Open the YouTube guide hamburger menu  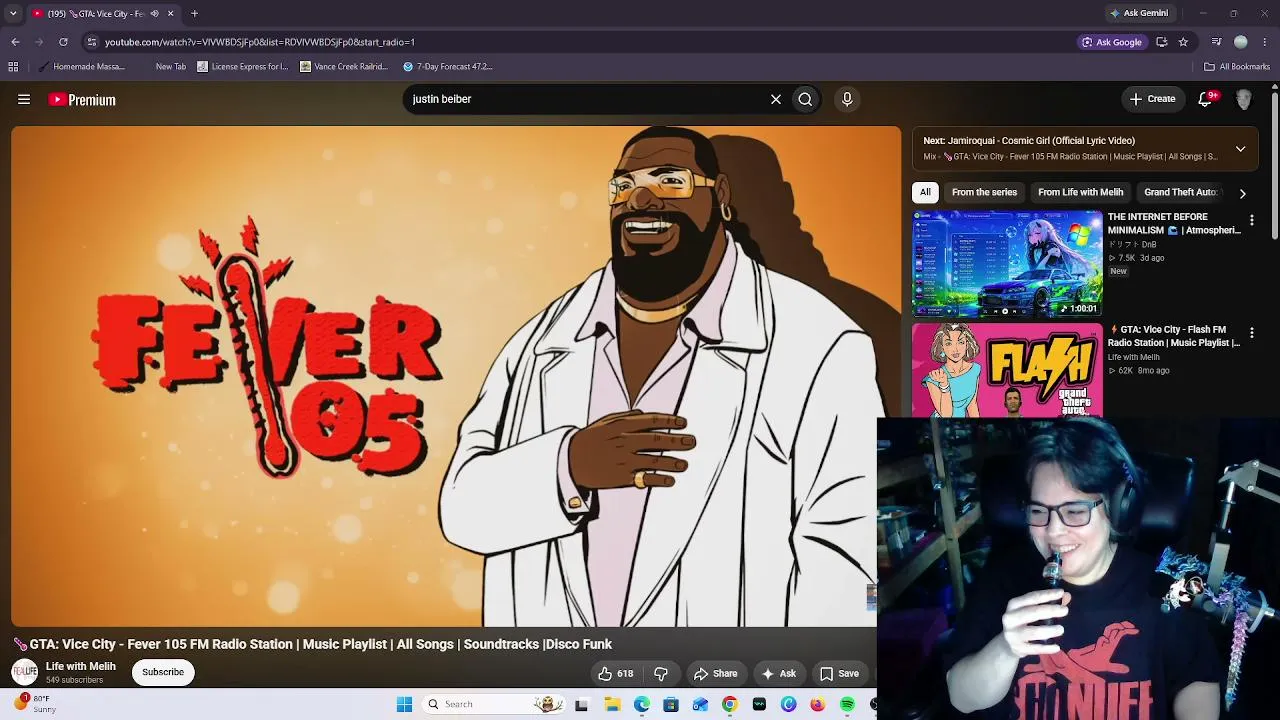tap(24, 99)
